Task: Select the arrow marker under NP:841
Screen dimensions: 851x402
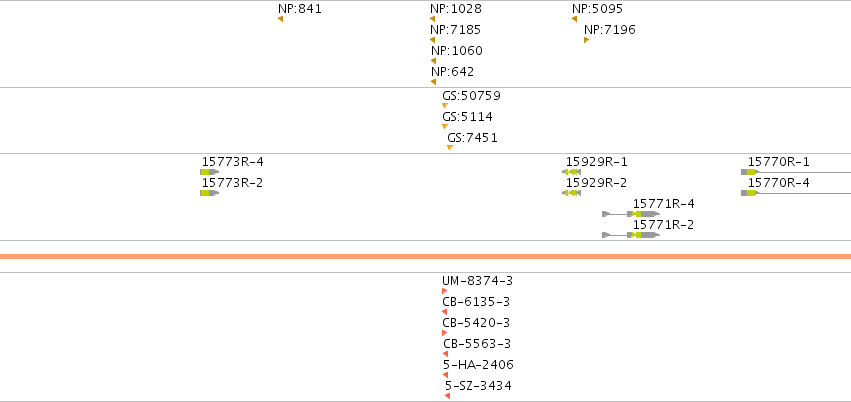Action: [281, 19]
